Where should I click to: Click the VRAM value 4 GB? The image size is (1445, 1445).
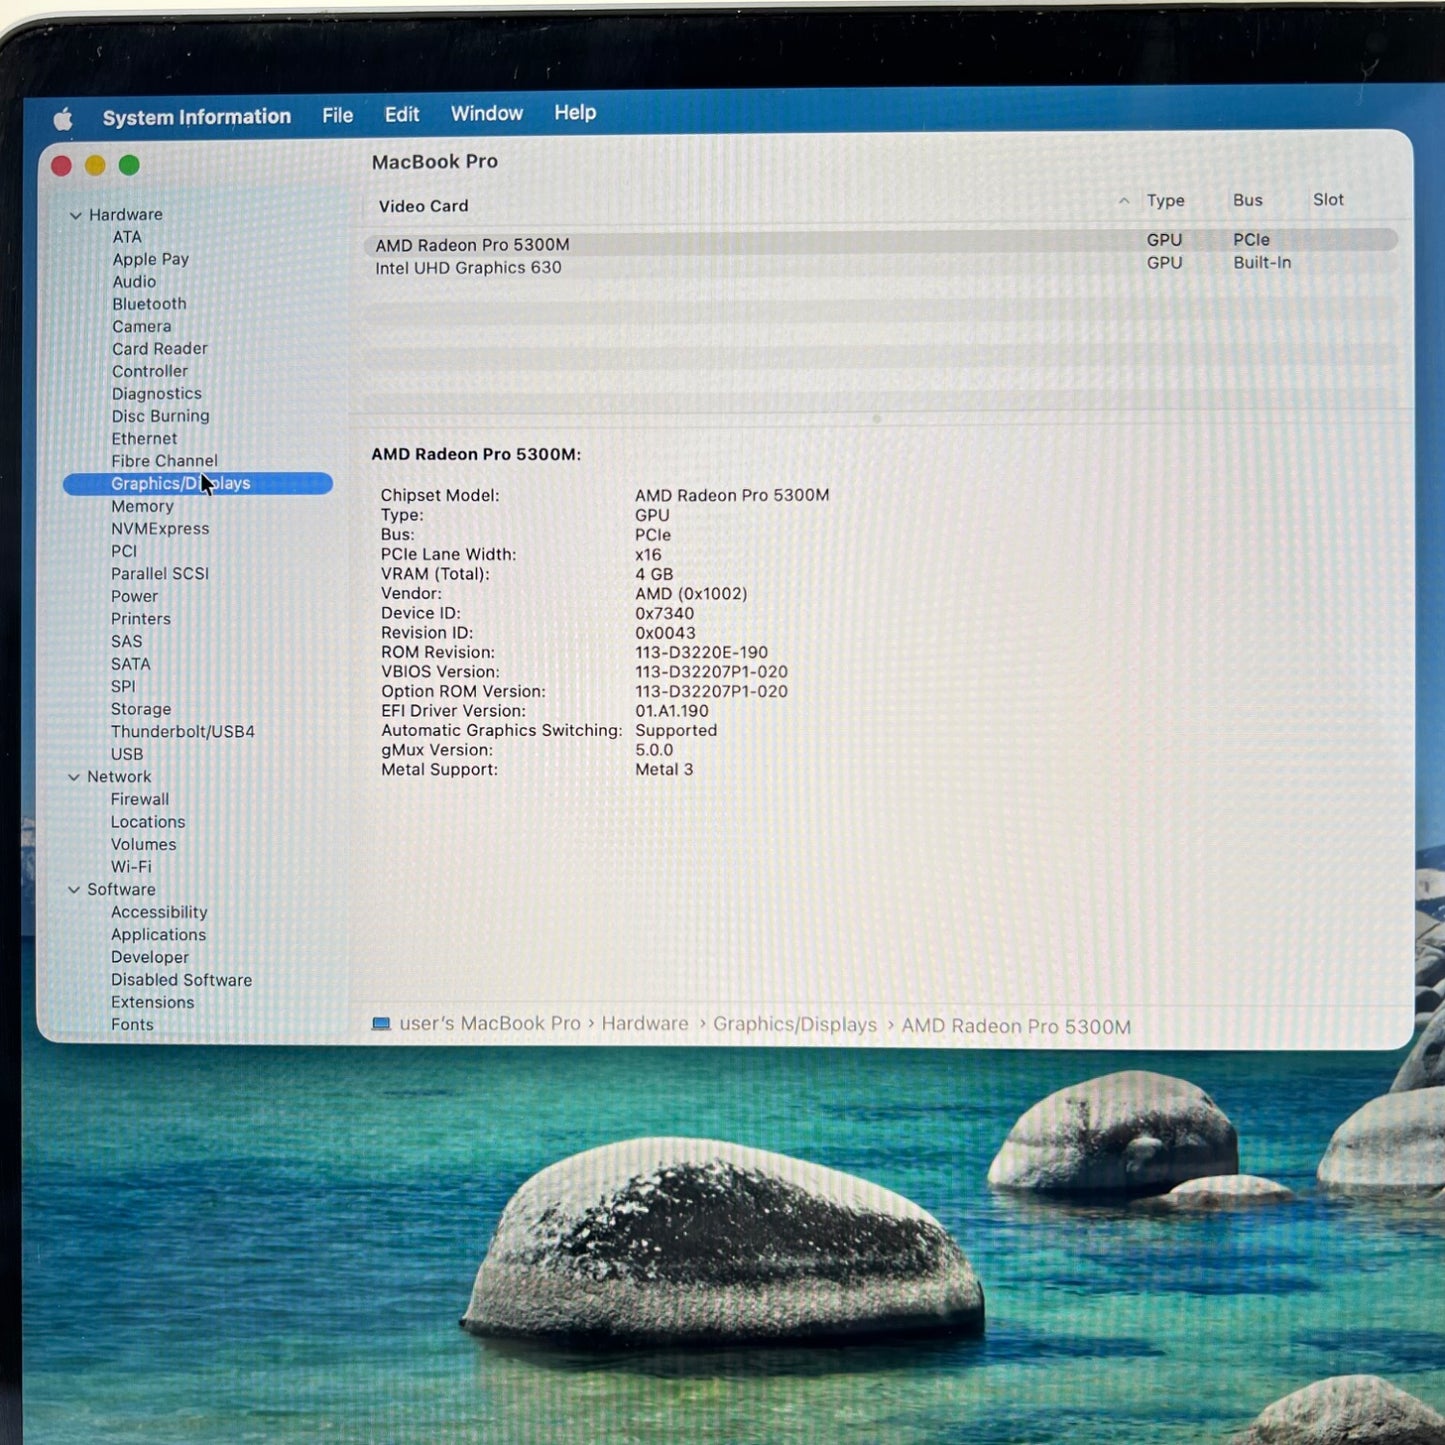pyautogui.click(x=654, y=574)
